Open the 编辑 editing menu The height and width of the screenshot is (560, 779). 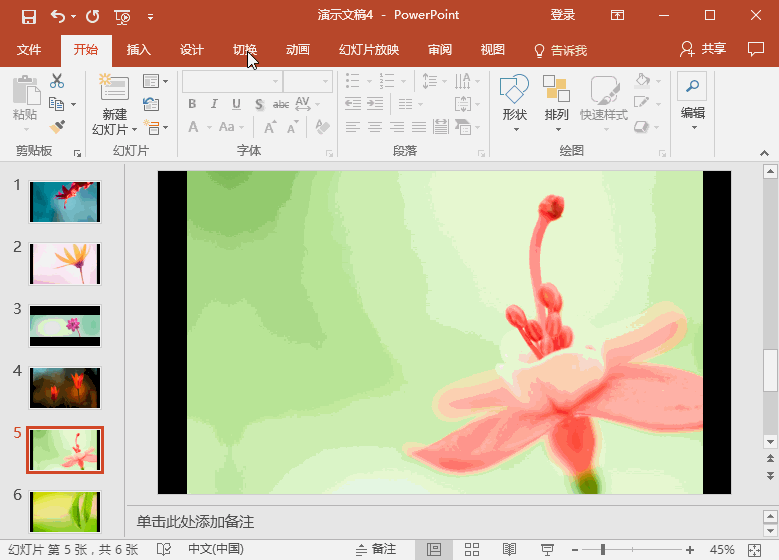tap(693, 103)
